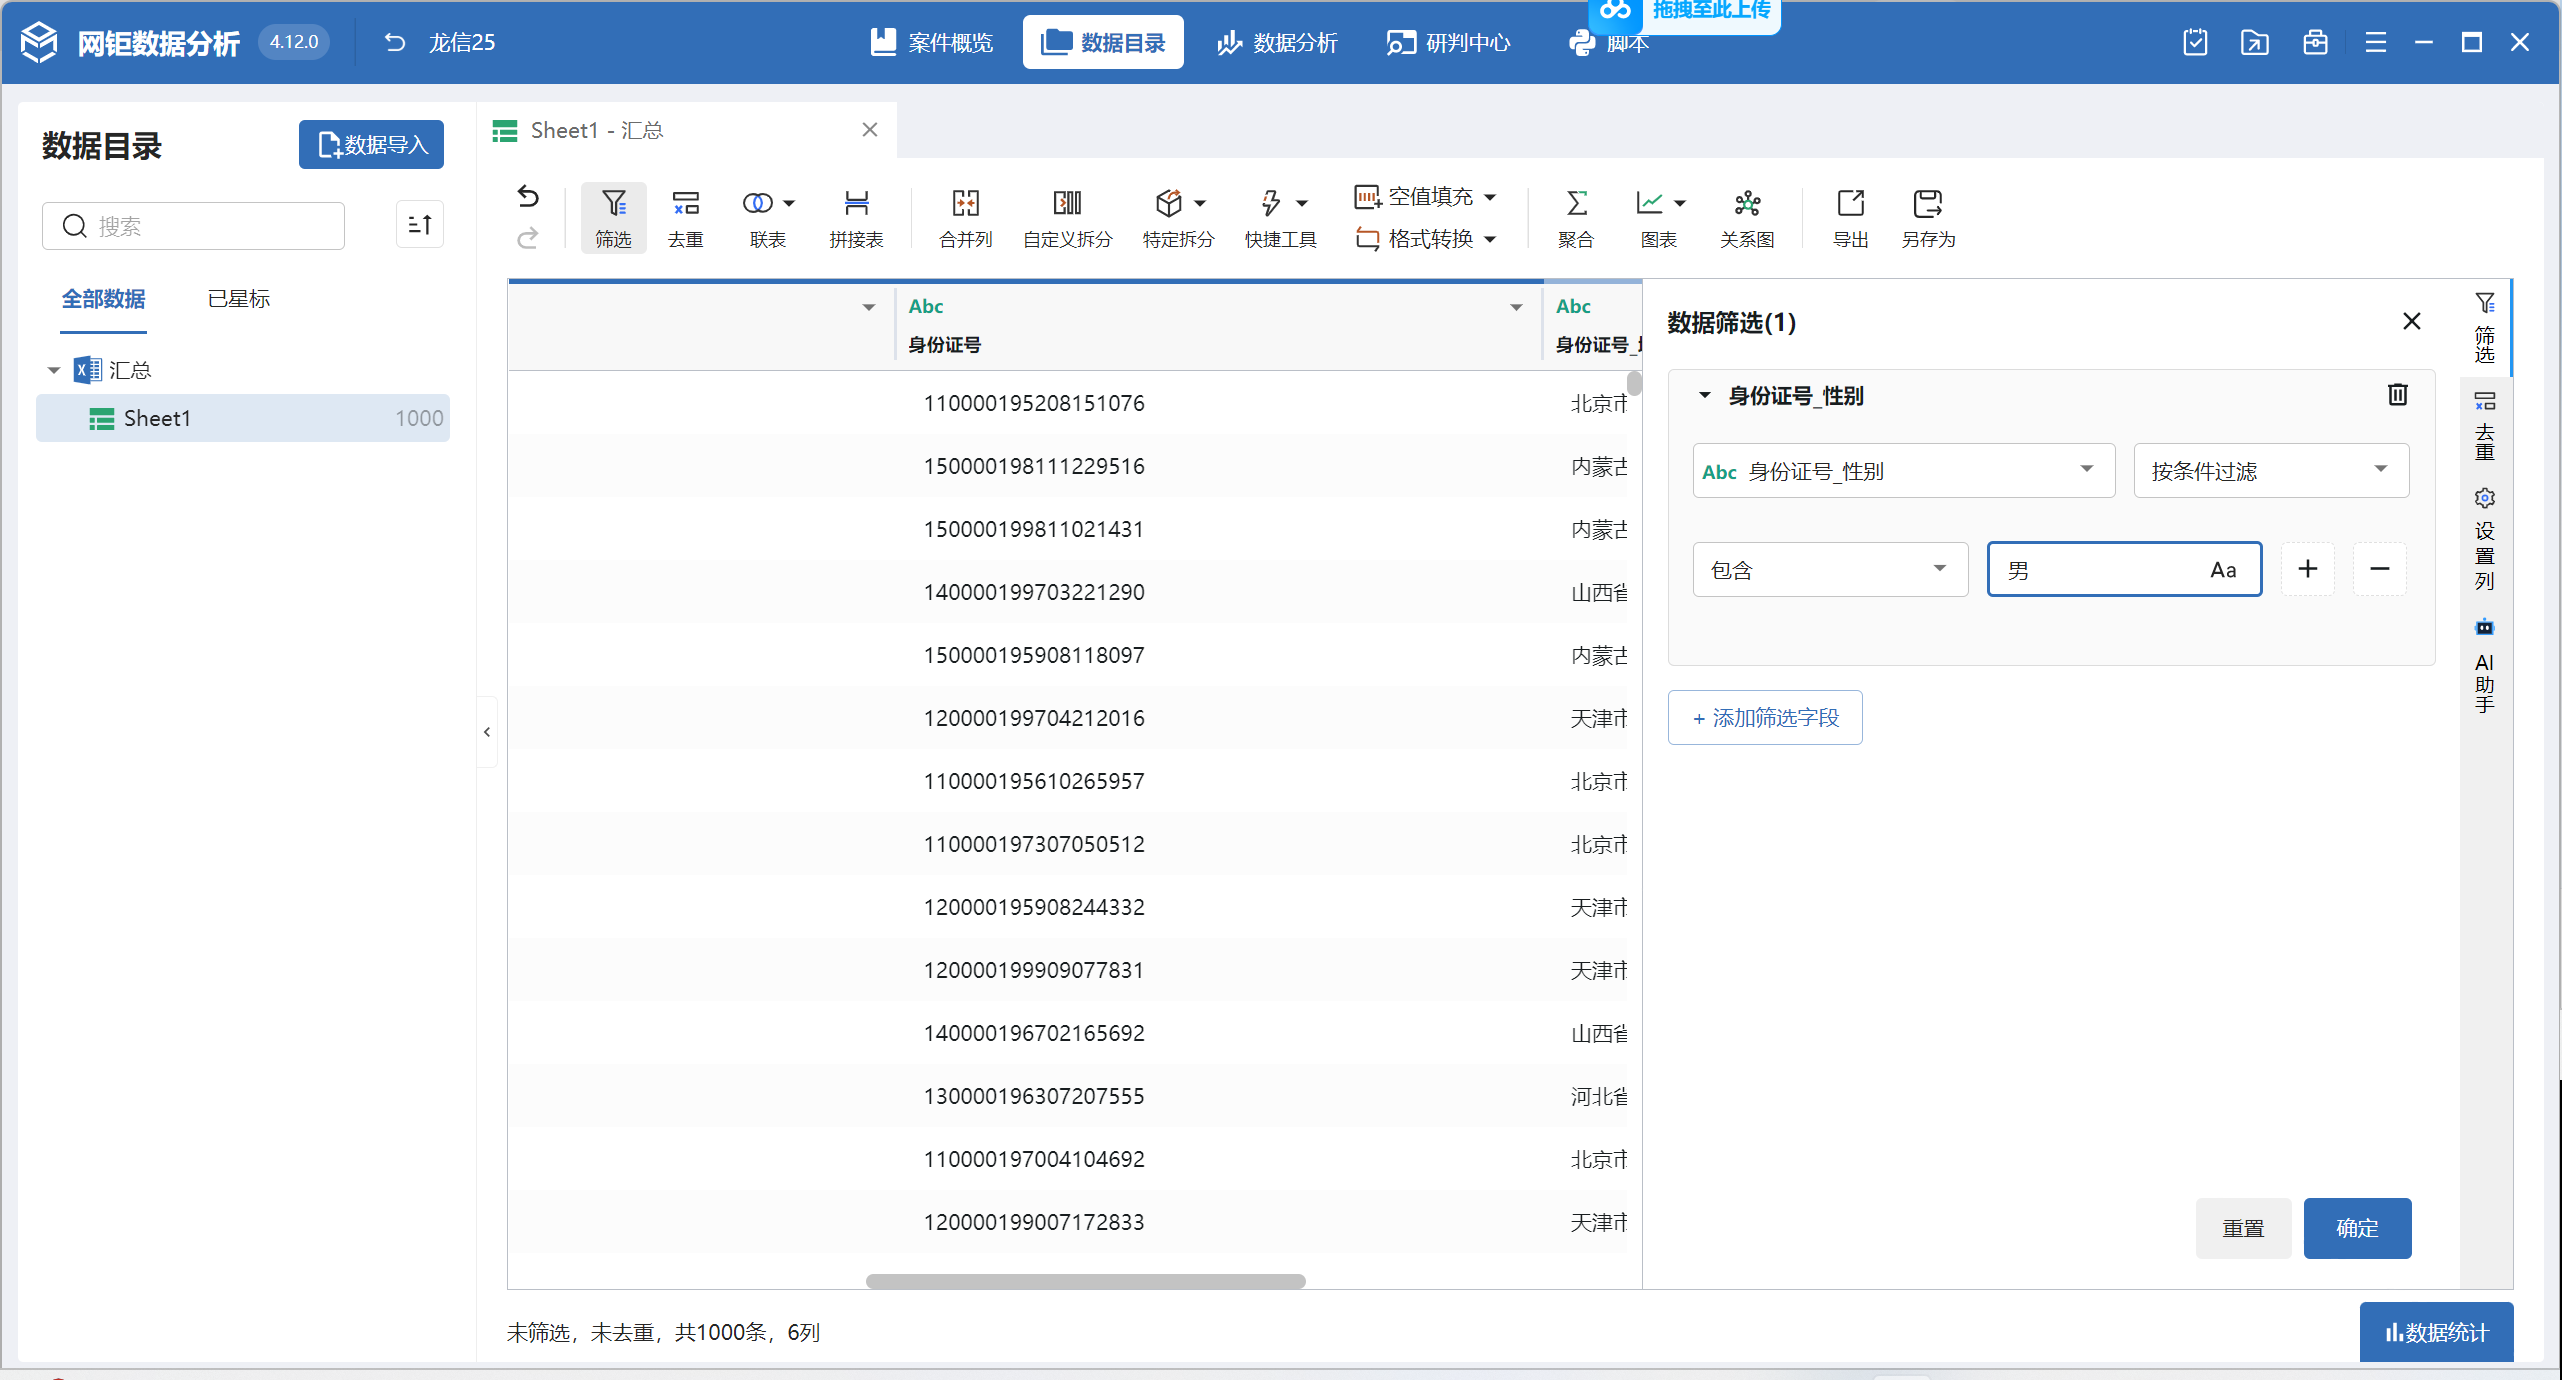Click the 确定 confirm button

click(x=2356, y=1228)
